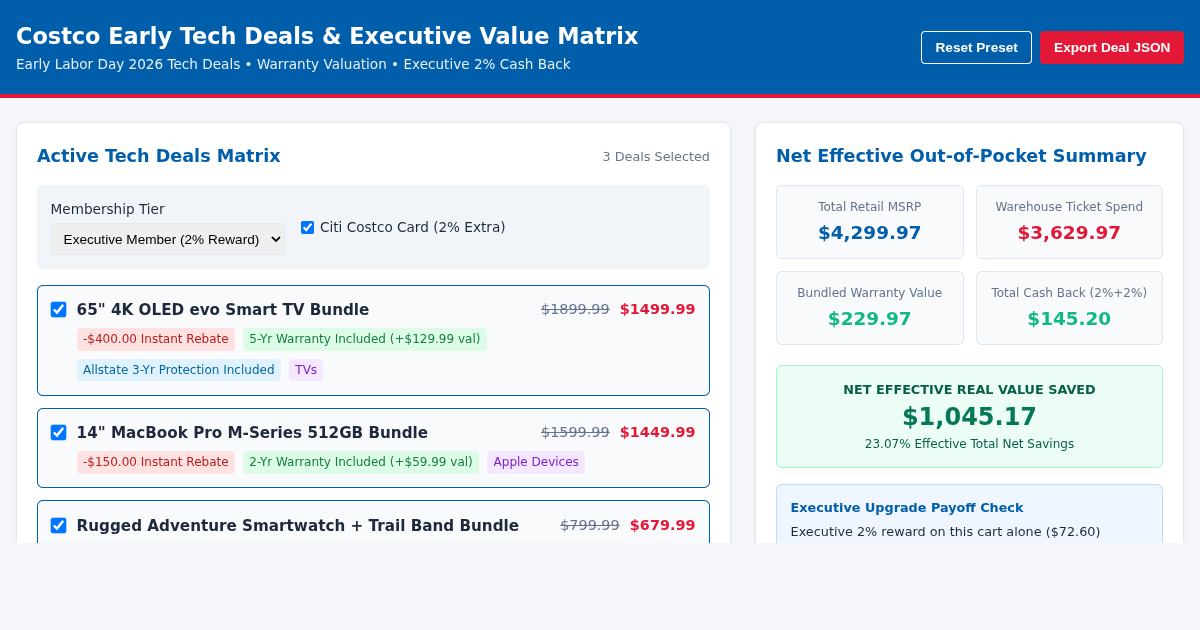Click Allstate 3-Yr Protection Included tag
Screen dimensions: 1200x630
[179, 370]
